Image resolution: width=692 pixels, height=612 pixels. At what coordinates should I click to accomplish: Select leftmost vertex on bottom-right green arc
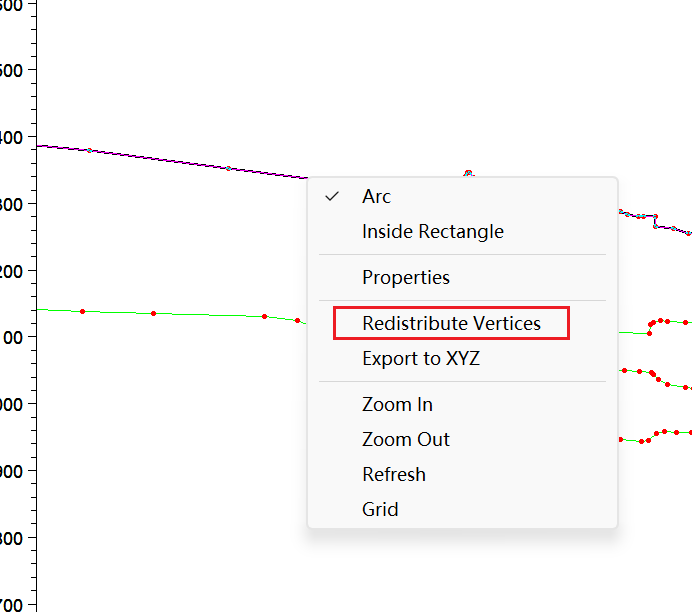(x=621, y=439)
